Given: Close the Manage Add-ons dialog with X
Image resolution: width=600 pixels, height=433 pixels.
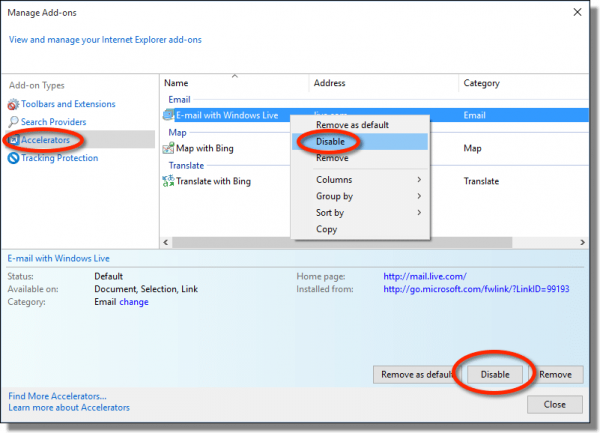Looking at the screenshot, I should [x=577, y=12].
